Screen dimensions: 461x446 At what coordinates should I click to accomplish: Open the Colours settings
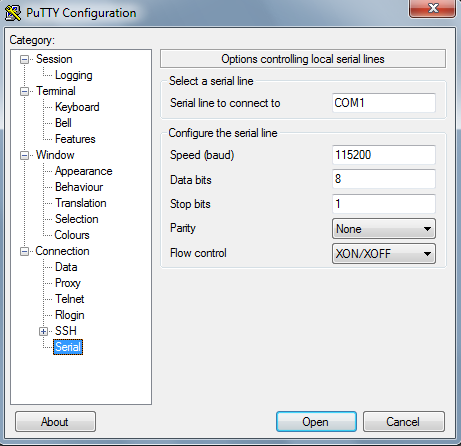pos(72,235)
